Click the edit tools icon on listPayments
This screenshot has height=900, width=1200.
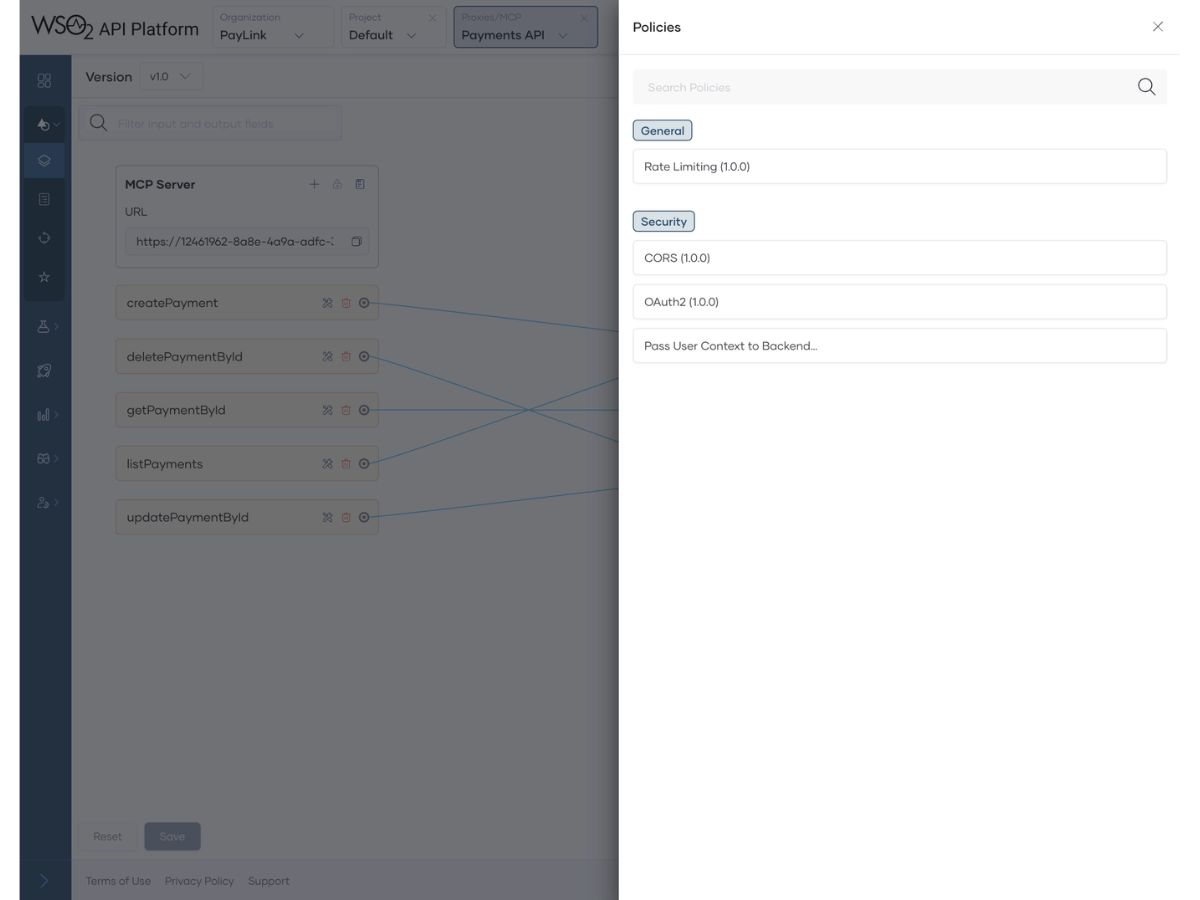point(327,463)
